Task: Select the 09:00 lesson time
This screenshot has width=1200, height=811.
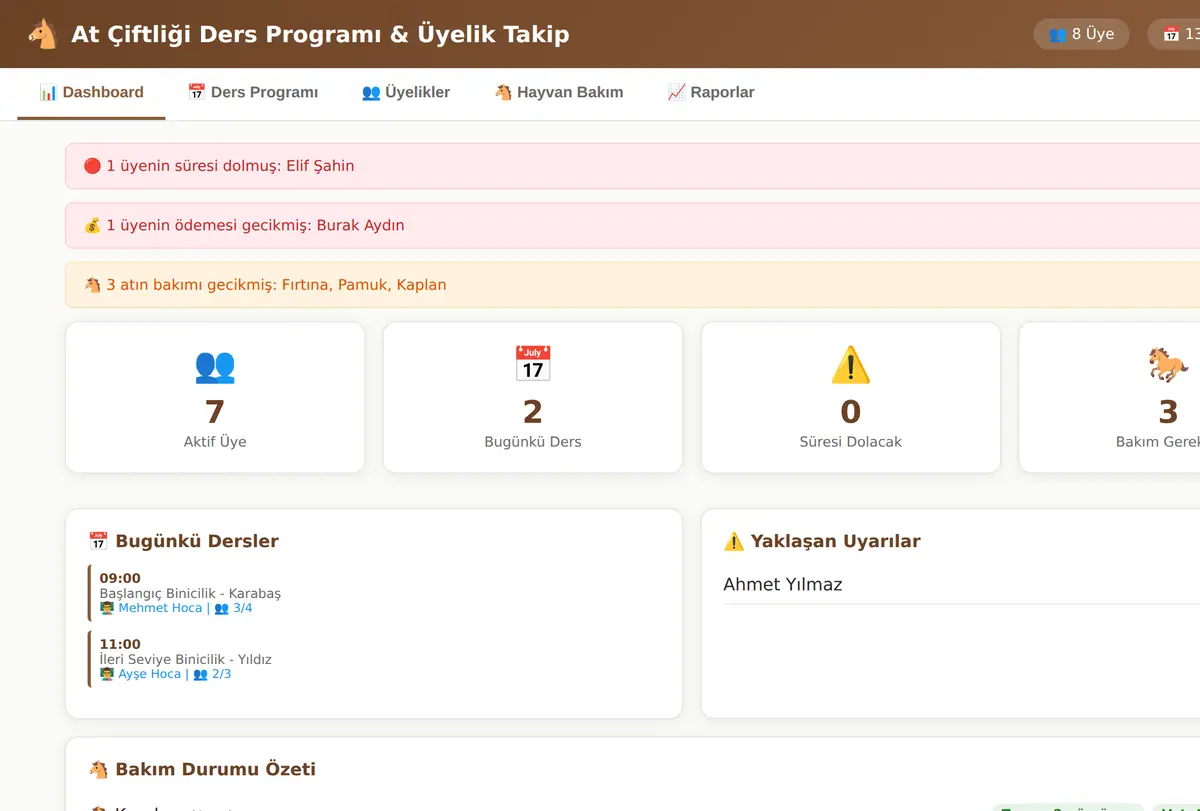Action: click(x=120, y=578)
